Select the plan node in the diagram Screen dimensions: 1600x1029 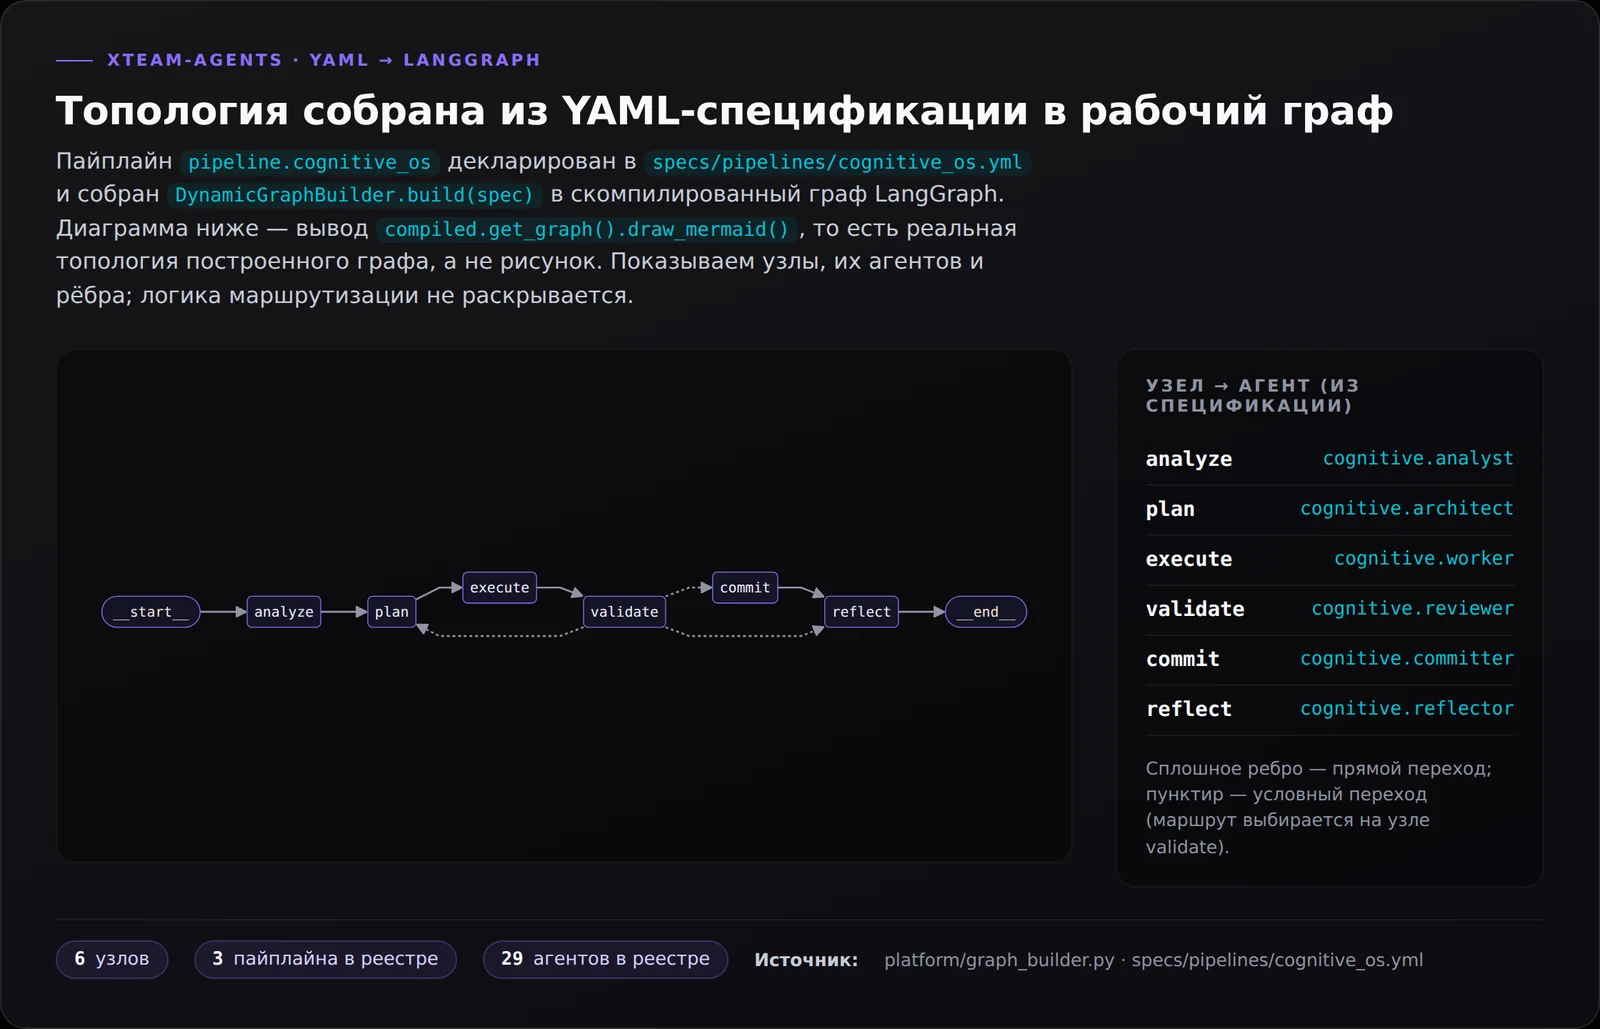pos(392,612)
